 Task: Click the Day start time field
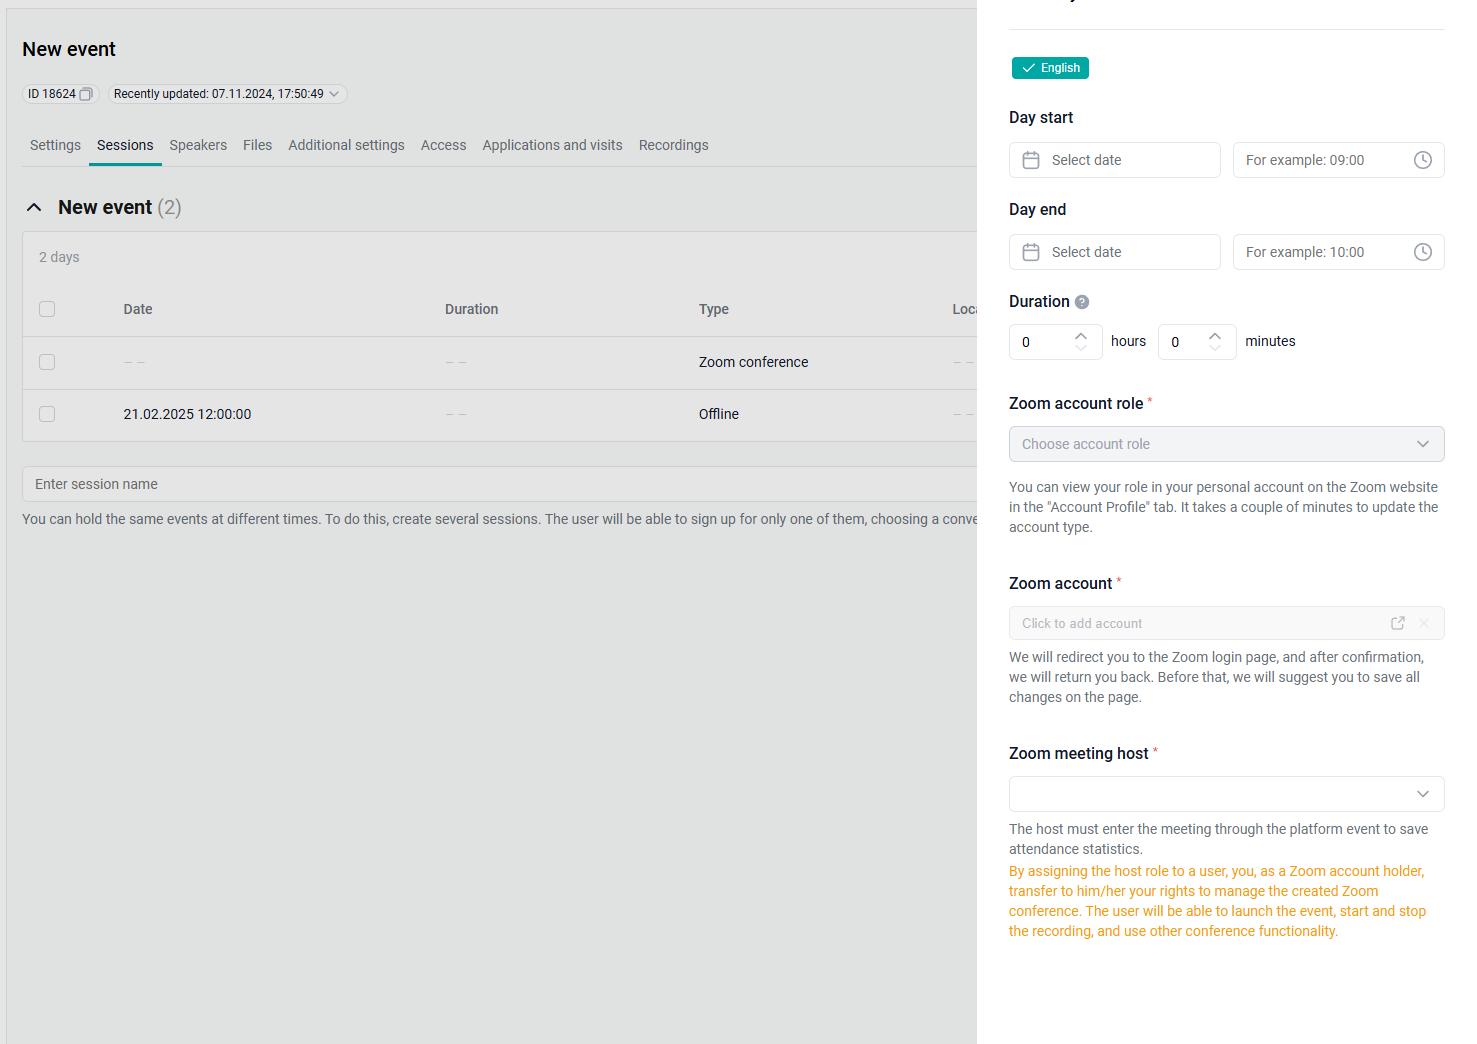(x=1338, y=160)
